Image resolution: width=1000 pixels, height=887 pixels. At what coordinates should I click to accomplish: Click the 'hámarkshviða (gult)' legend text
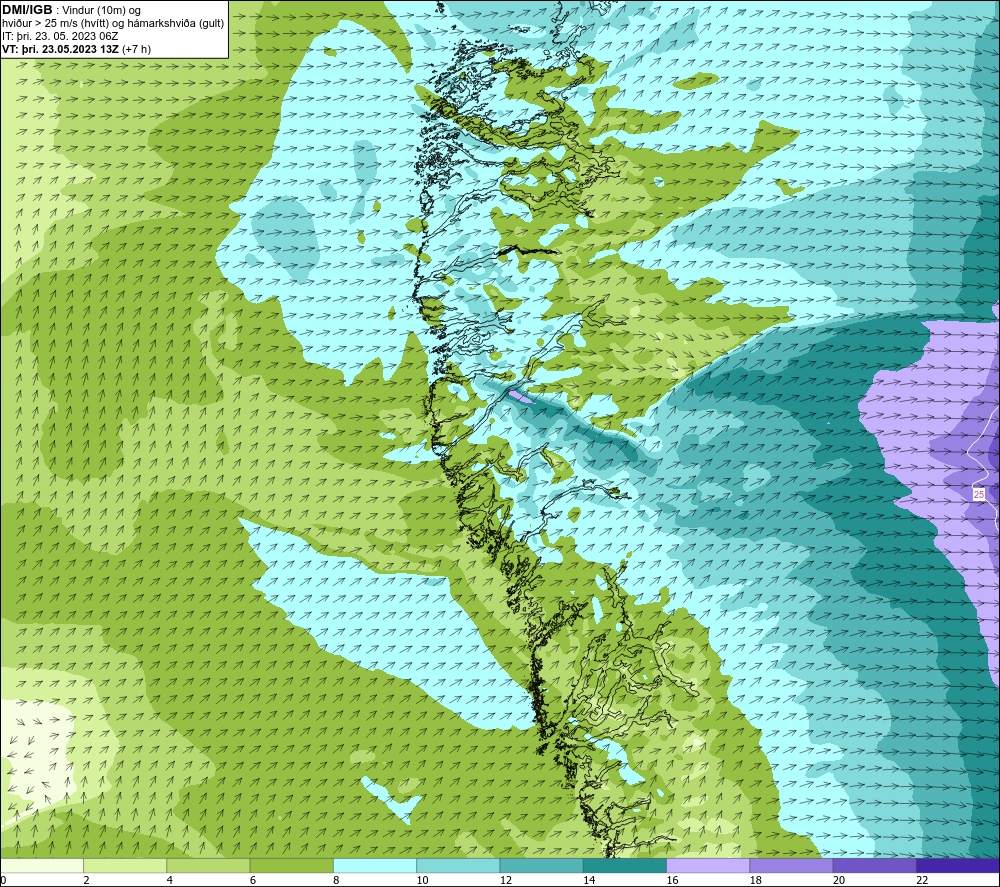click(x=178, y=24)
